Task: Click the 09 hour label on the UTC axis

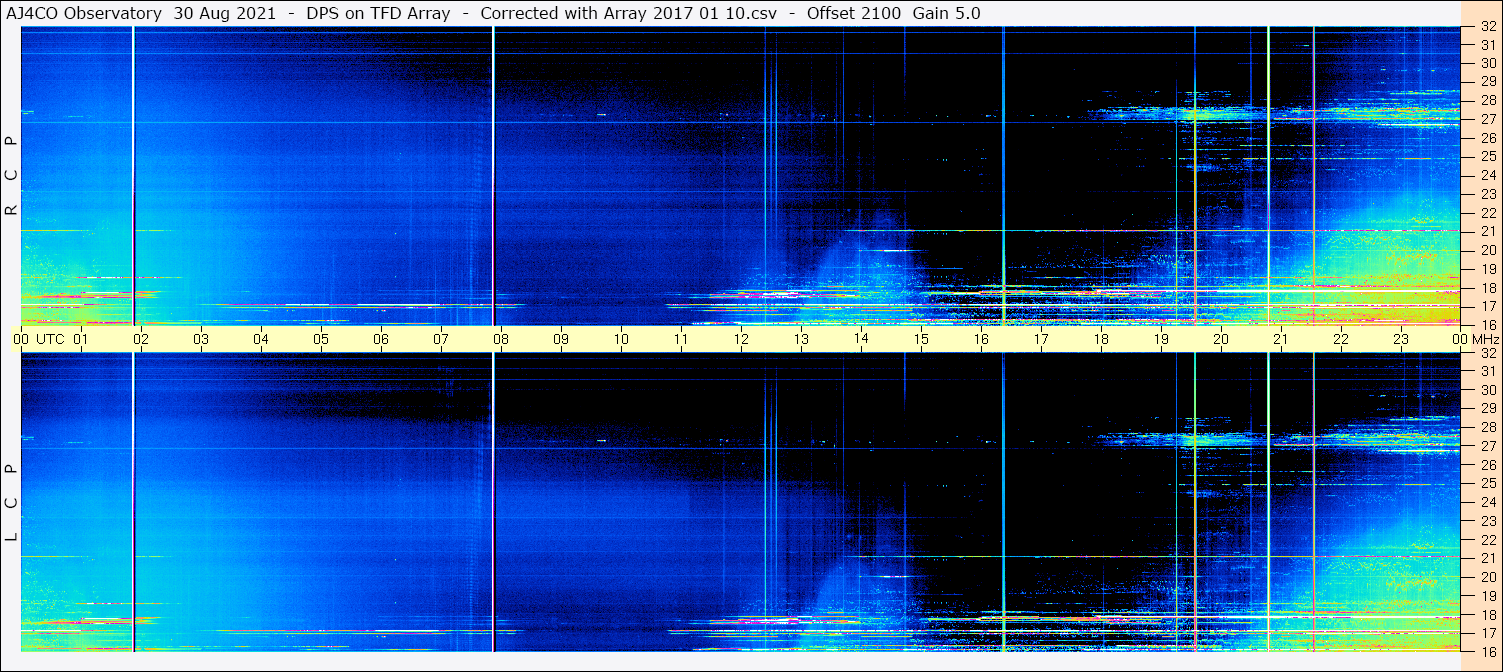Action: [561, 339]
